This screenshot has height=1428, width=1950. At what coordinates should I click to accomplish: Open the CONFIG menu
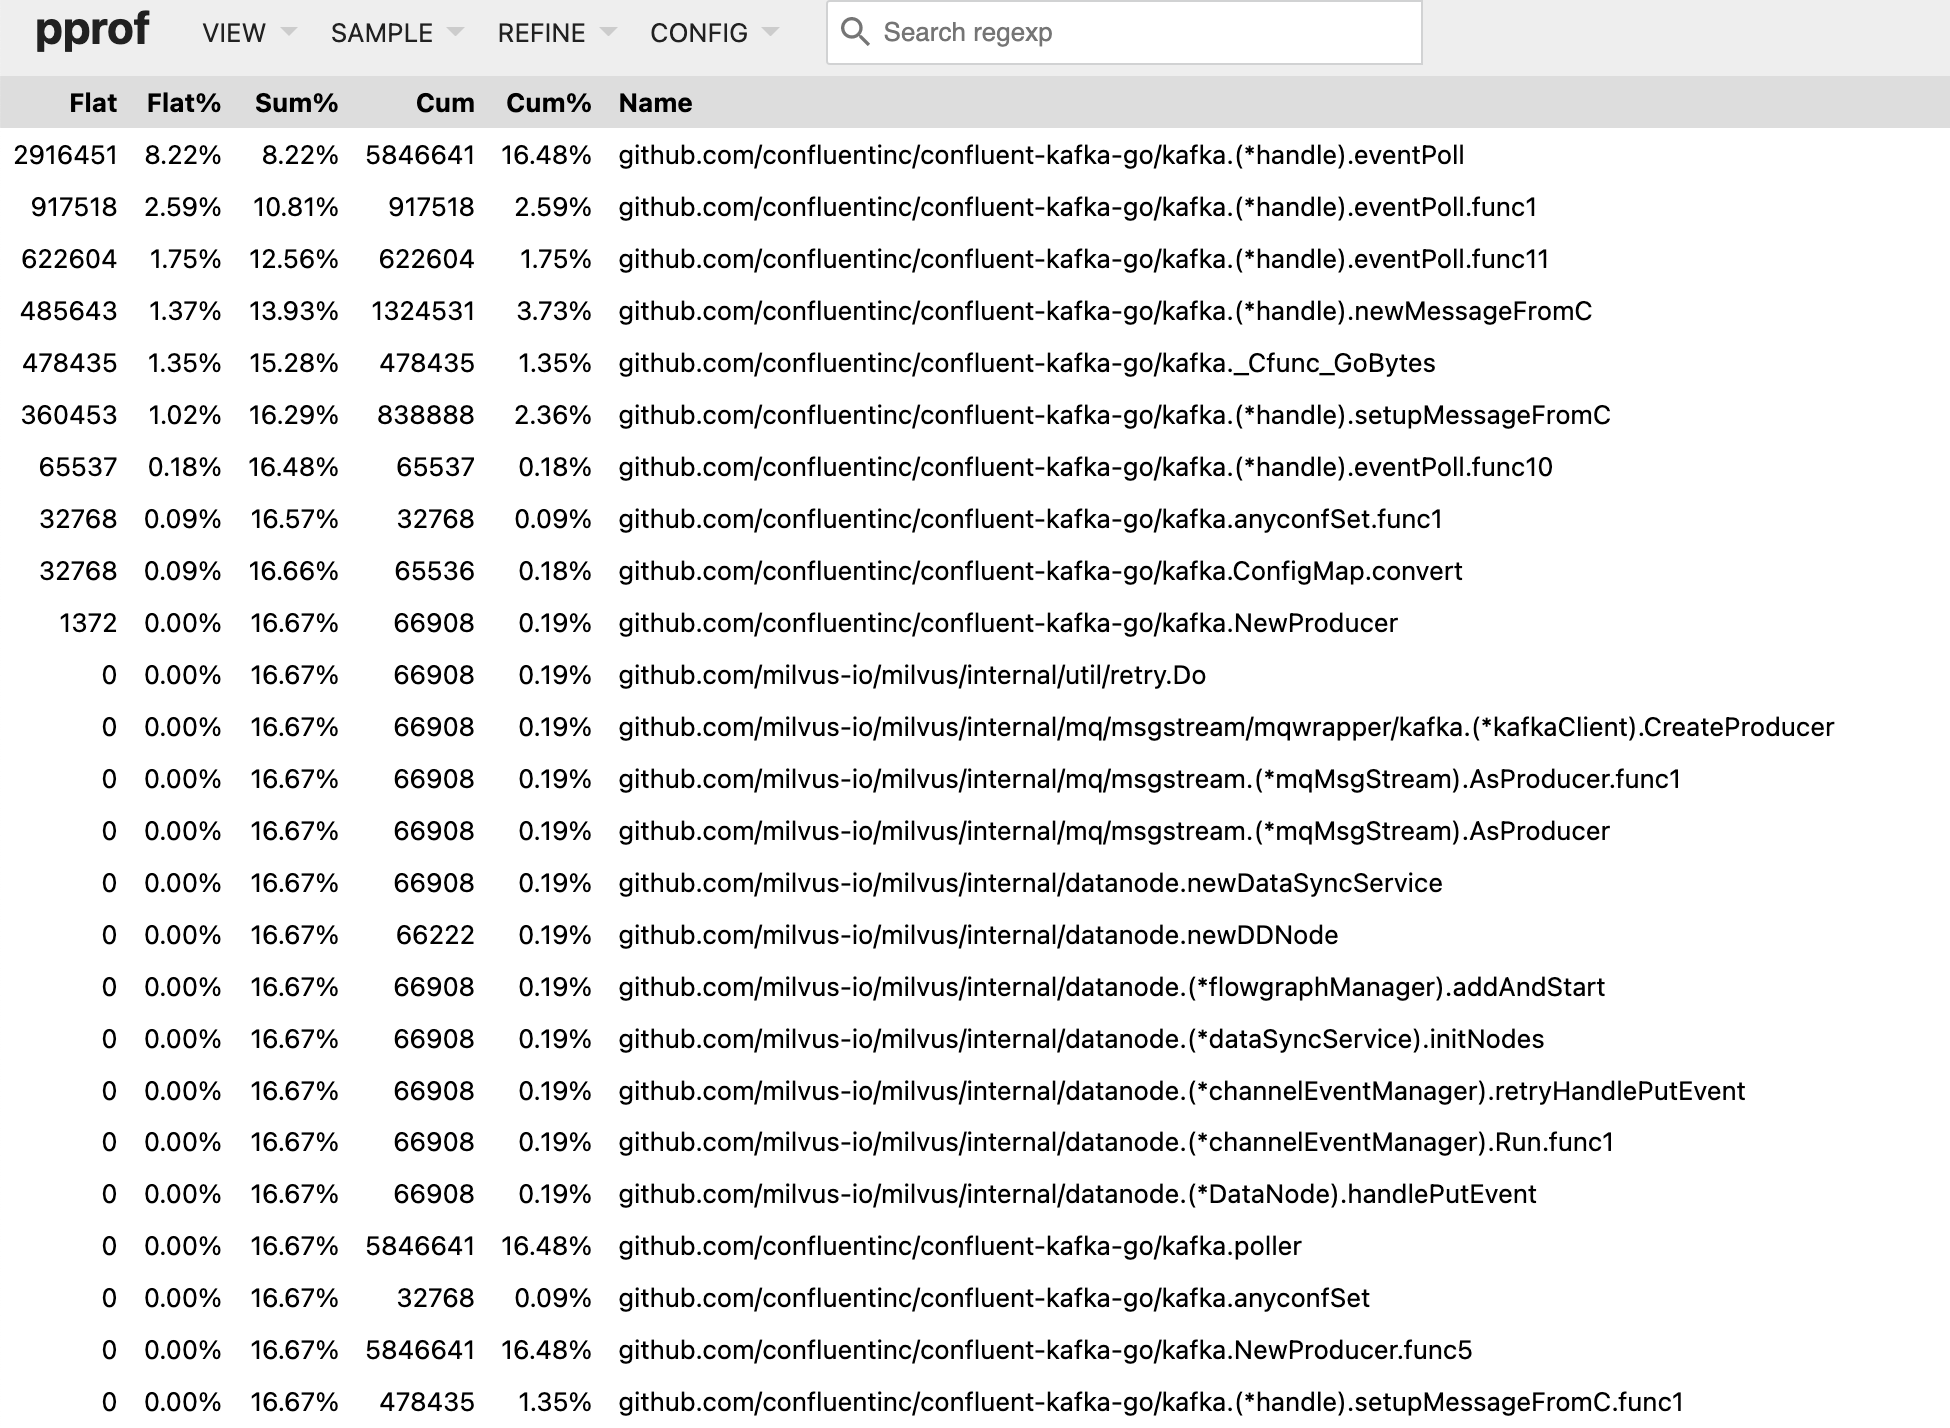pos(698,32)
